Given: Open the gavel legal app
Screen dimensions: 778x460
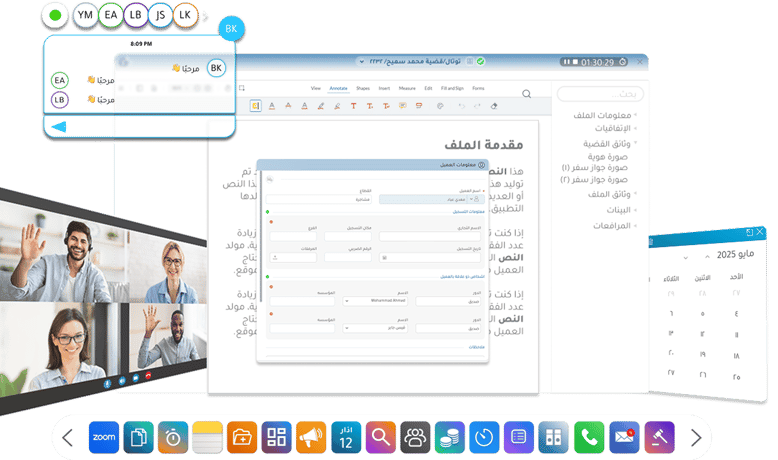Looking at the screenshot, I should tap(659, 437).
